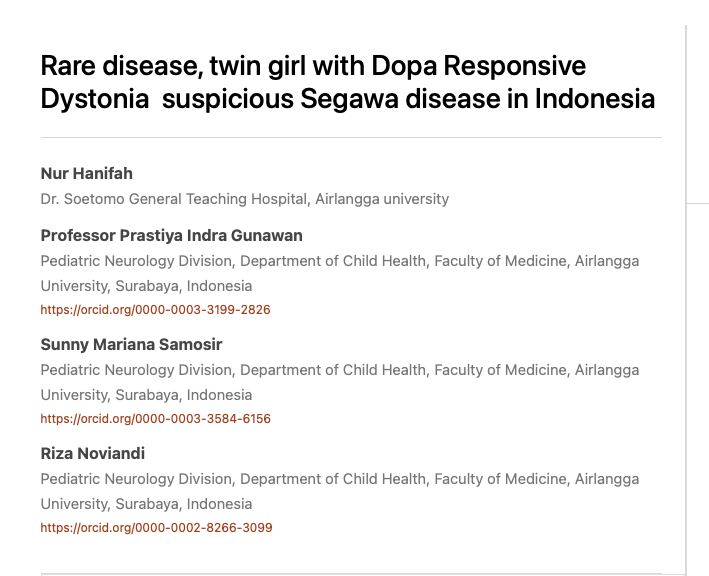Click Pediatric Neurology Division line under Samosir
Image resolution: width=709 pixels, height=576 pixels.
(x=339, y=370)
